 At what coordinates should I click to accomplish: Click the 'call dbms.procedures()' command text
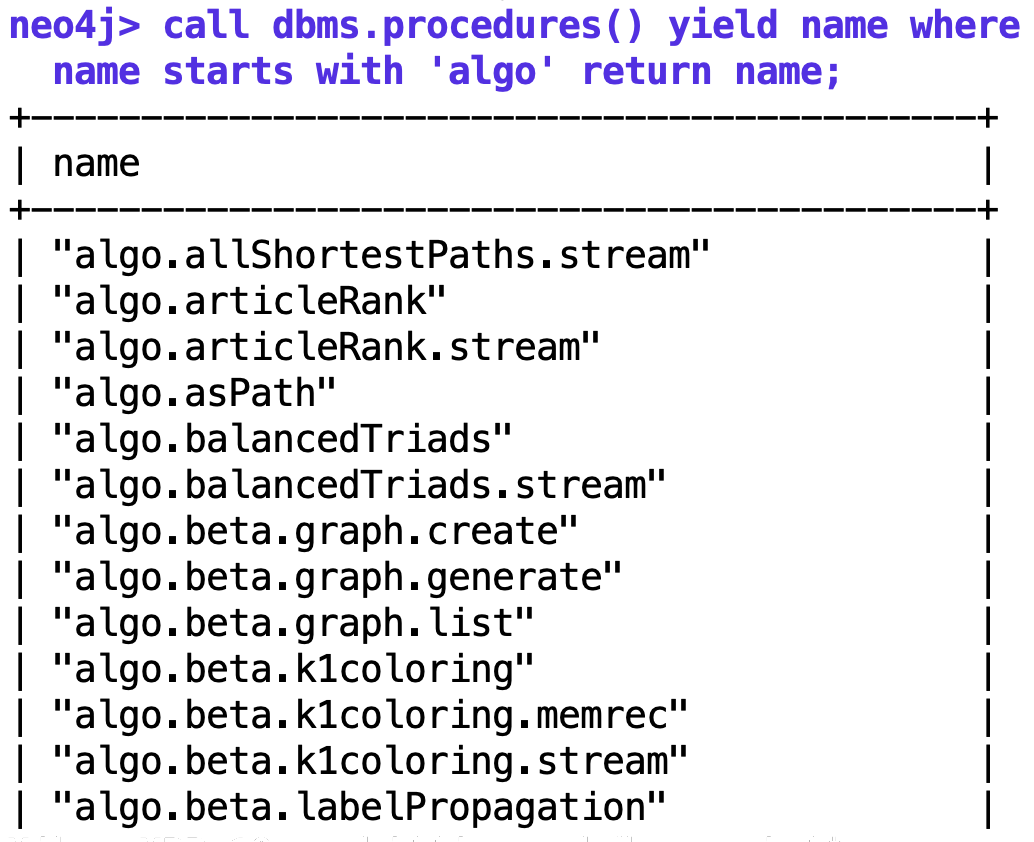(x=403, y=26)
